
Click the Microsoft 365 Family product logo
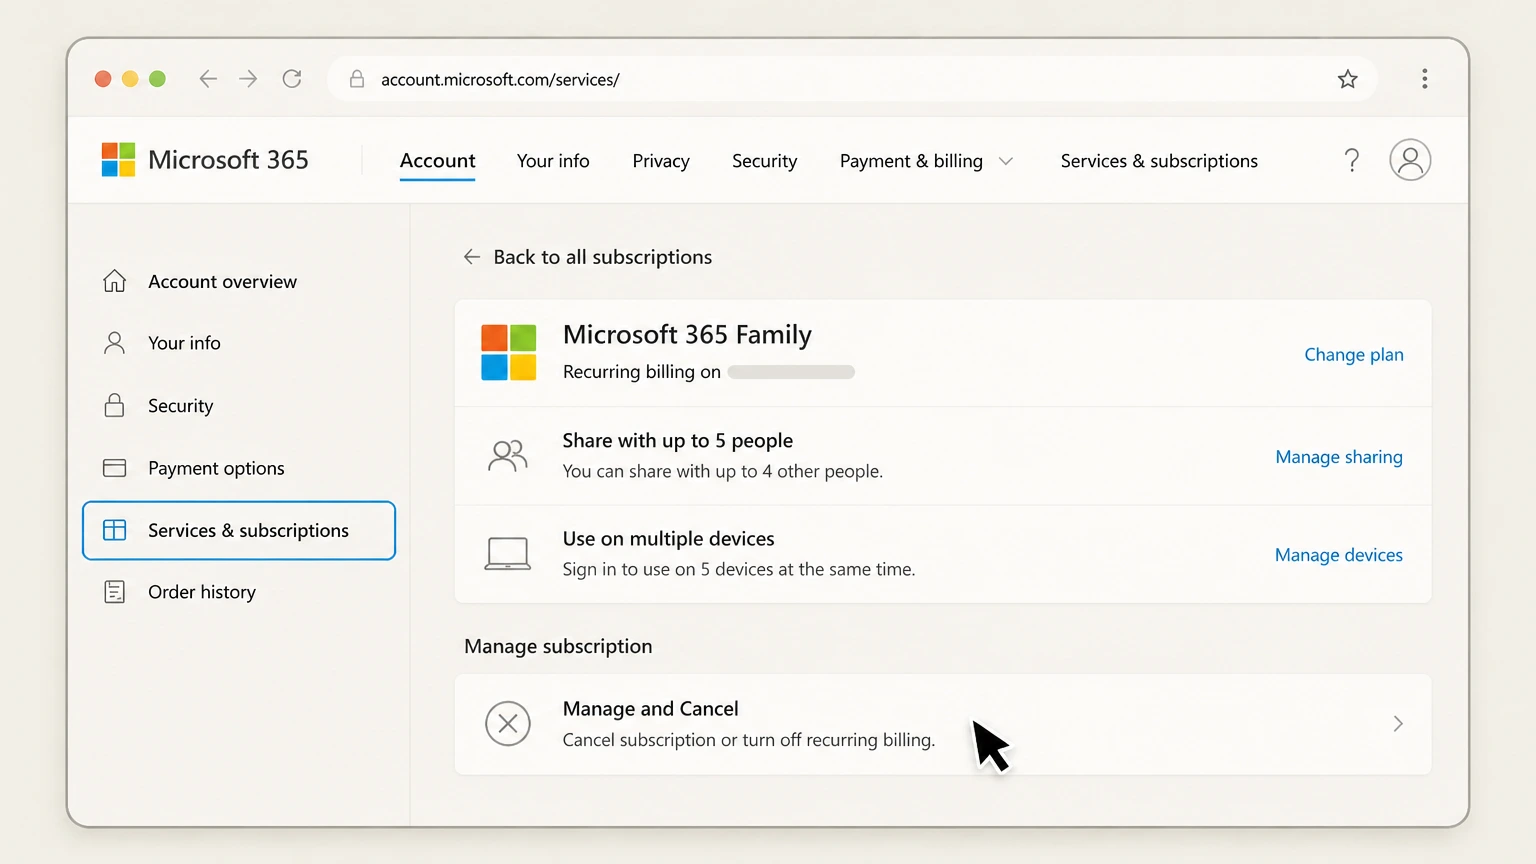[x=509, y=352]
